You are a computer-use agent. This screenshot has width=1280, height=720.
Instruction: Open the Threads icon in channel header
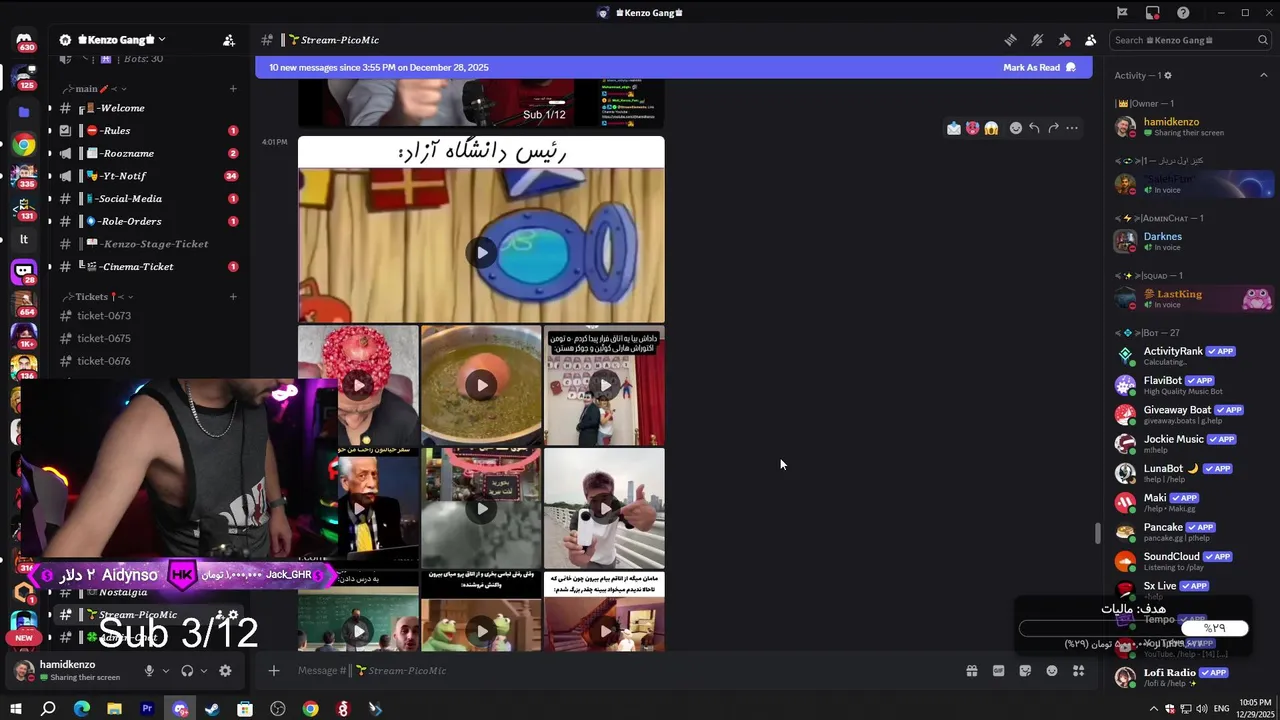pyautogui.click(x=1010, y=40)
